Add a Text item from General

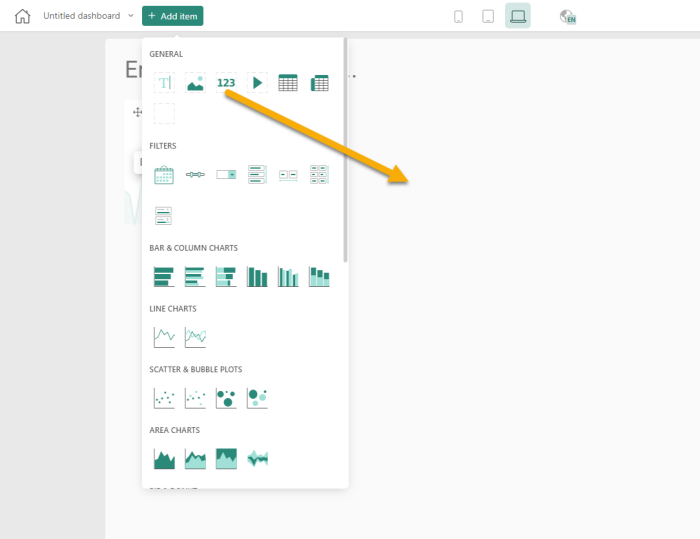164,83
